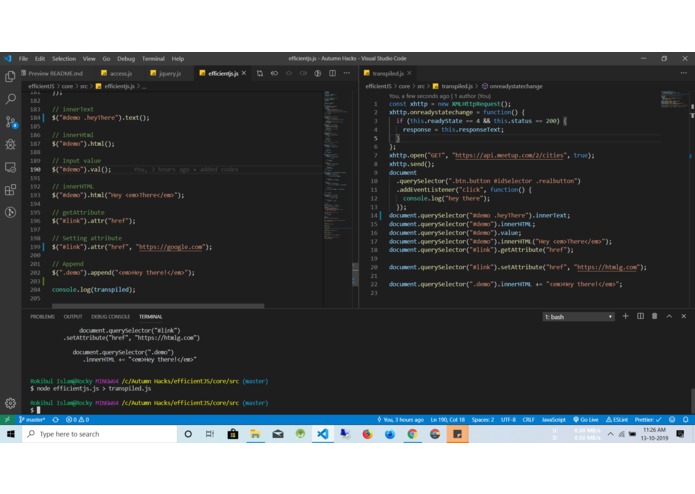695x494 pixels.
Task: Open the Explorer view in activity bar
Action: coord(10,77)
